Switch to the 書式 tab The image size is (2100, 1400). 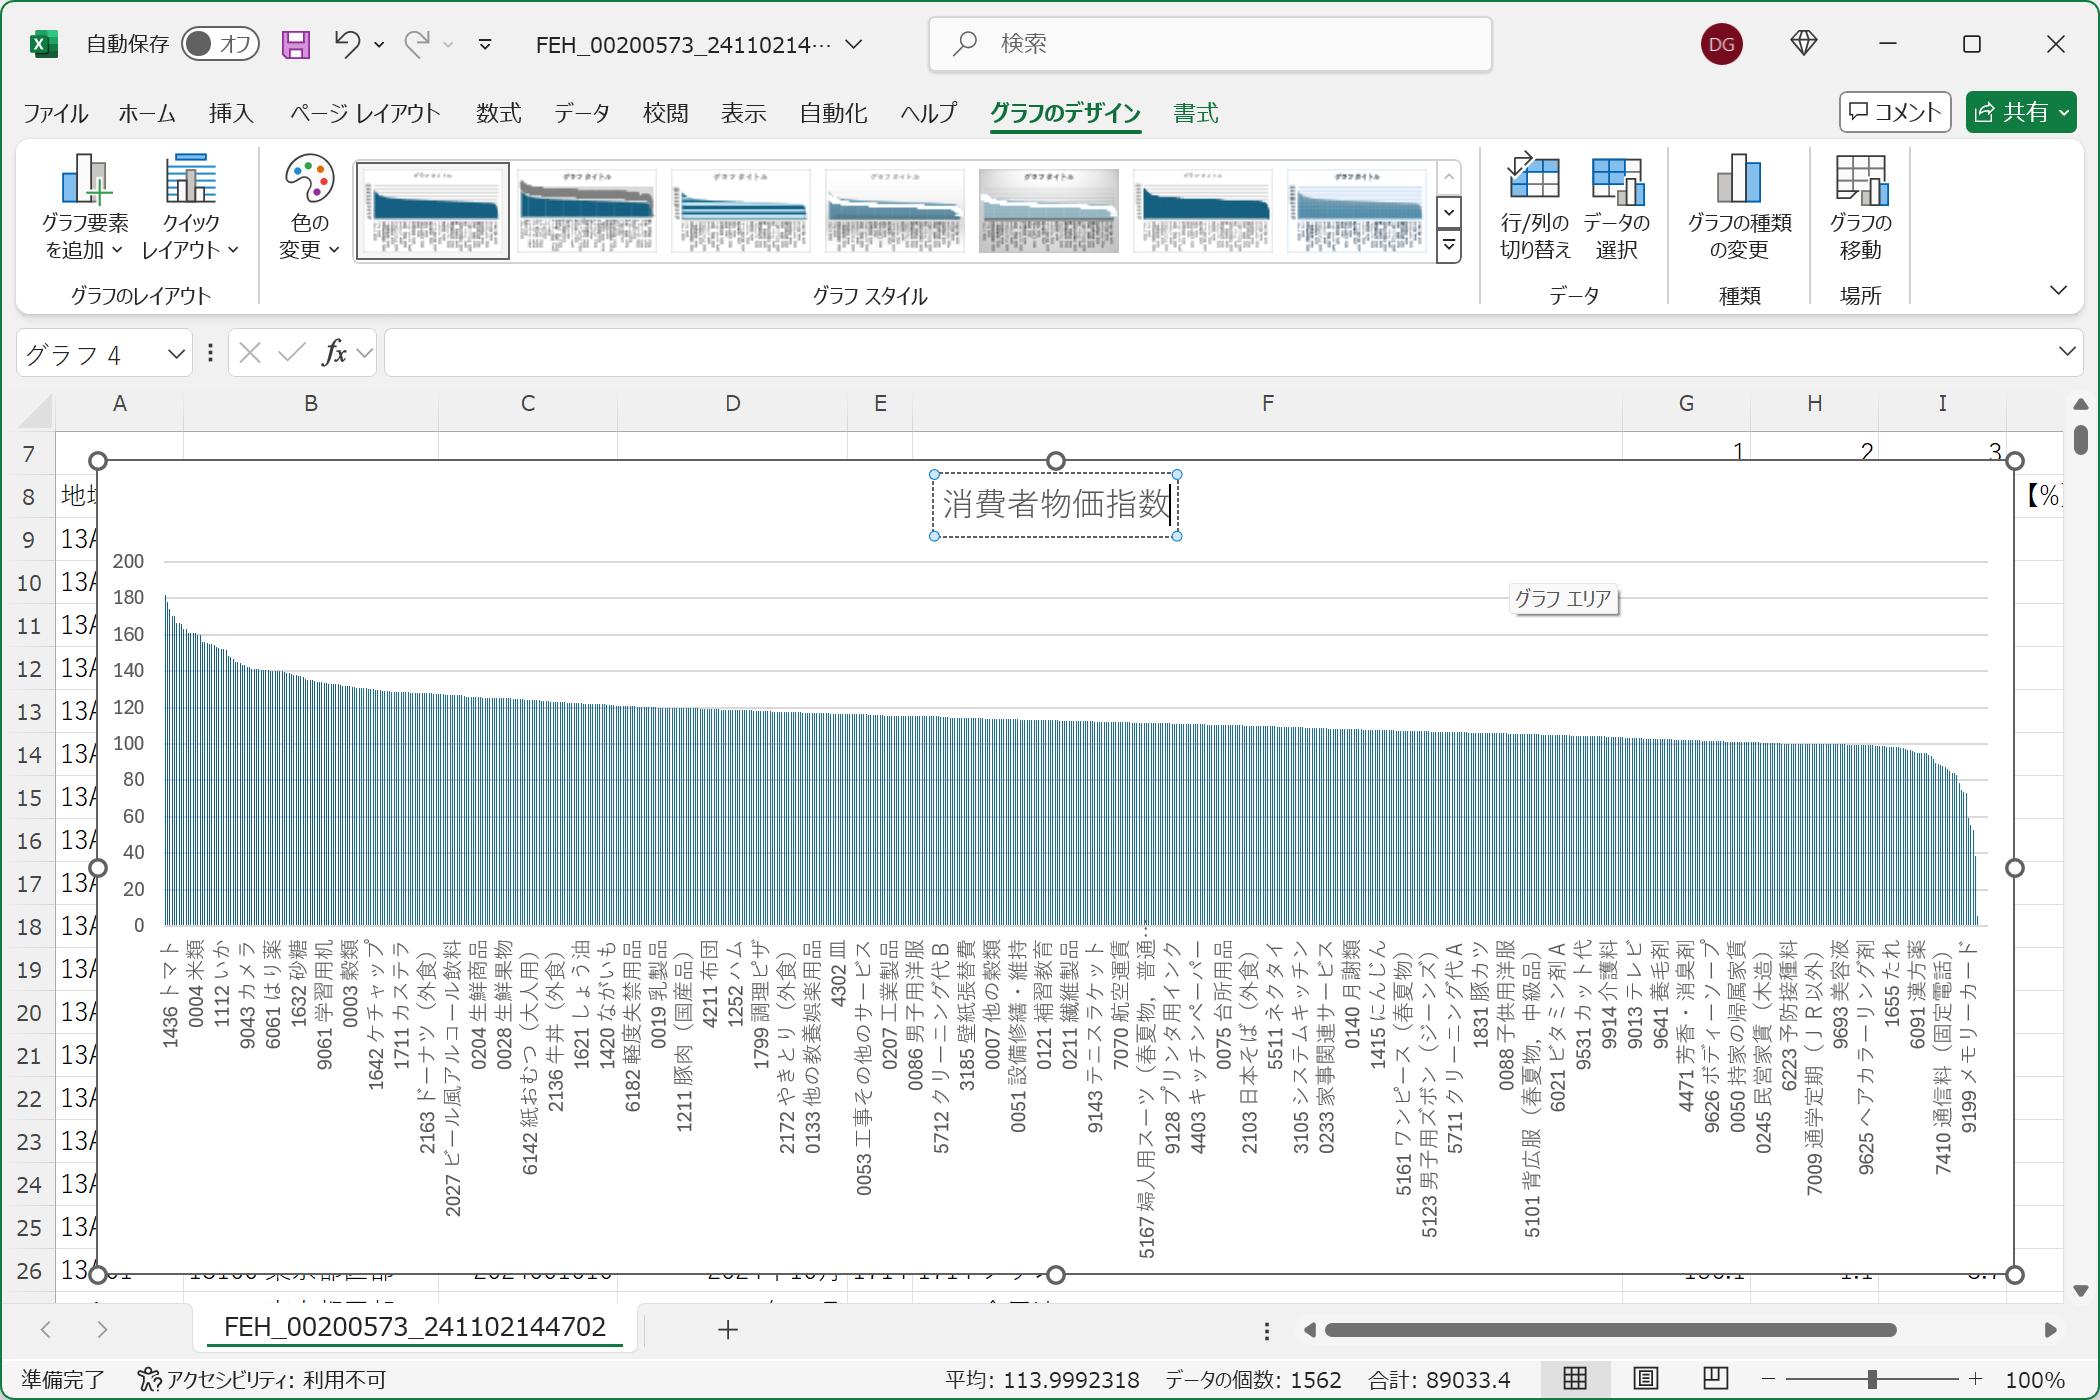[1195, 113]
